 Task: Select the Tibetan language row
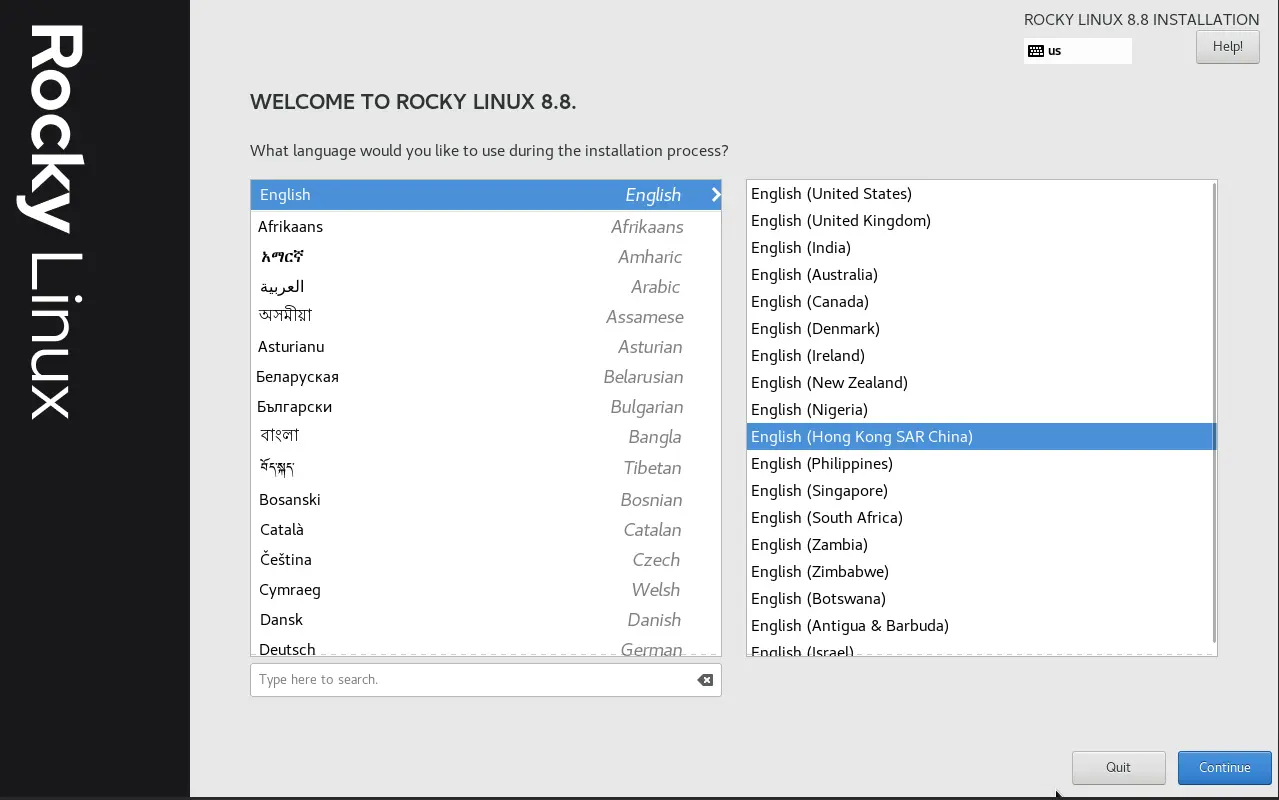486,468
